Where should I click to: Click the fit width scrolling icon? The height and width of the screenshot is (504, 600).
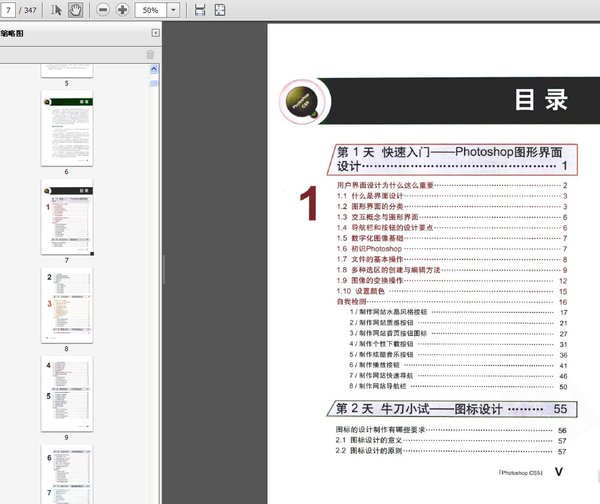[x=200, y=10]
